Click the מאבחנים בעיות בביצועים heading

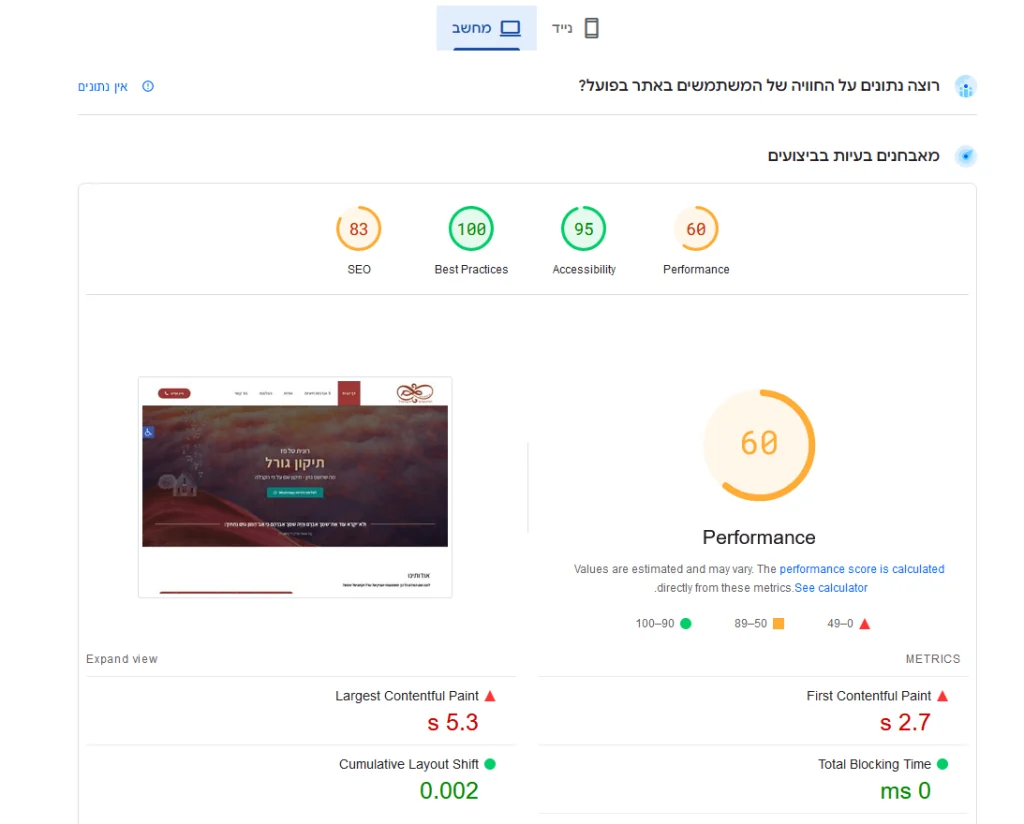click(853, 155)
